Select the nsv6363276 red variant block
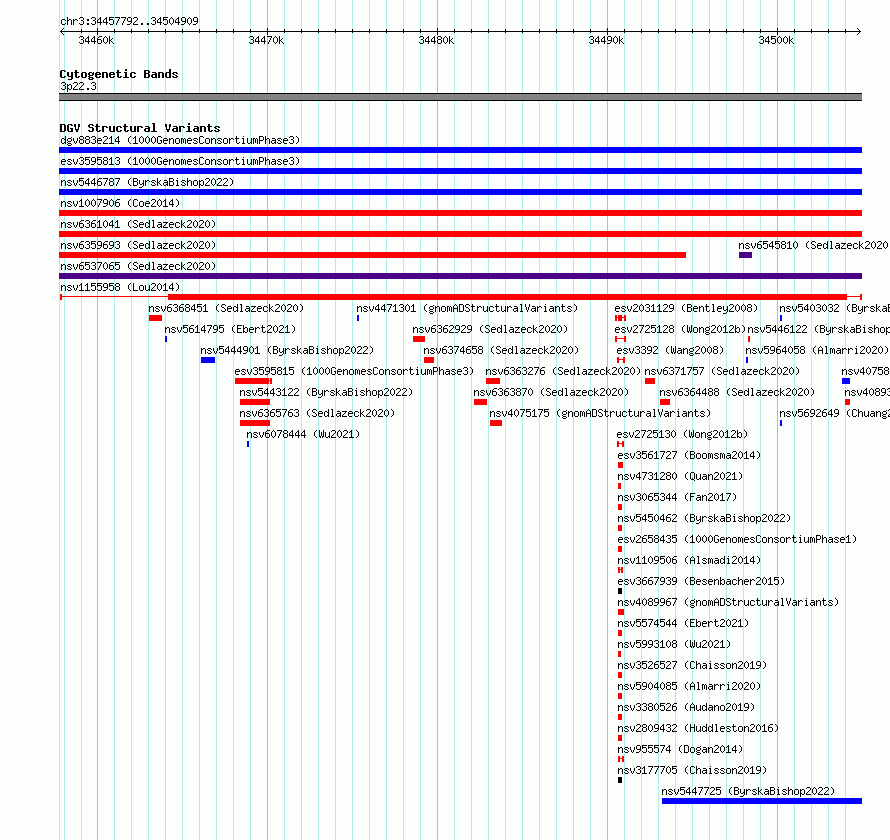 tap(493, 381)
